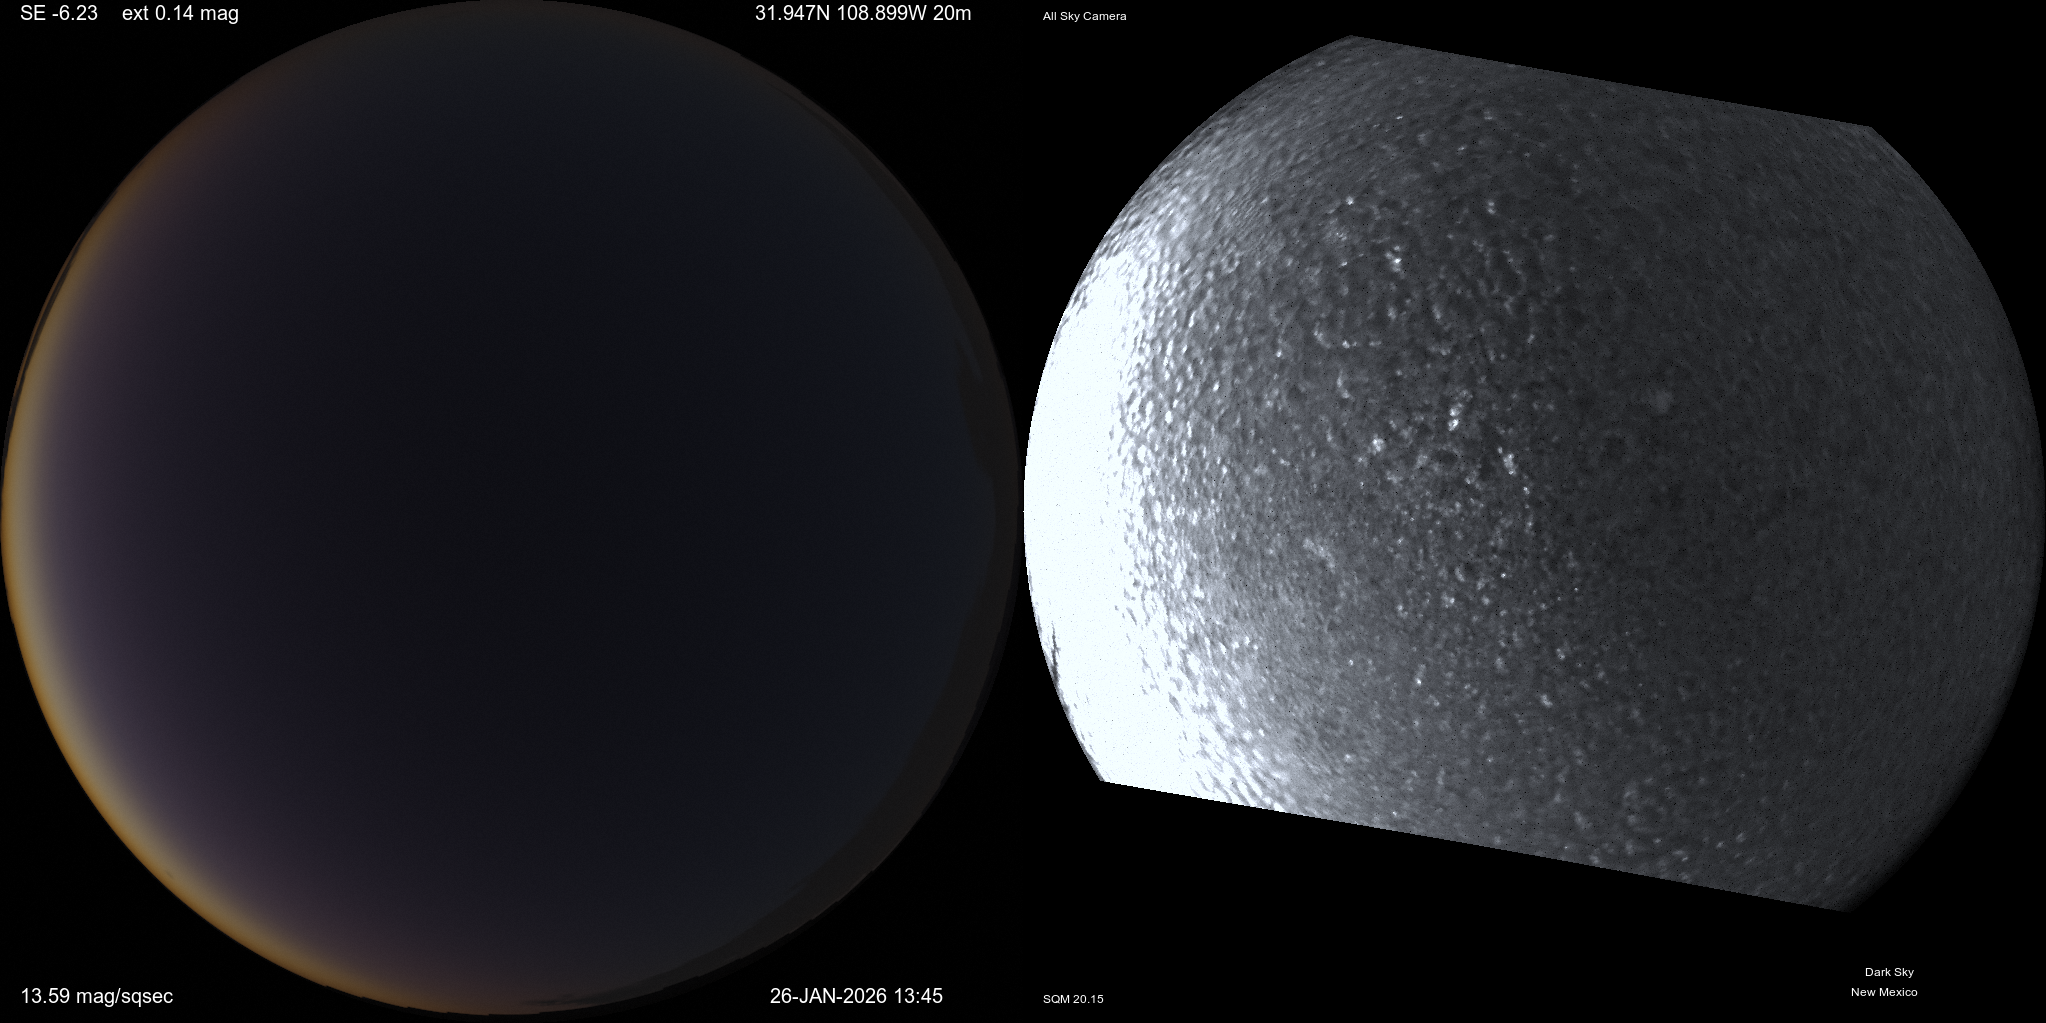Image resolution: width=2046 pixels, height=1023 pixels.
Task: Click the Dark Sky label
Action: click(1888, 972)
